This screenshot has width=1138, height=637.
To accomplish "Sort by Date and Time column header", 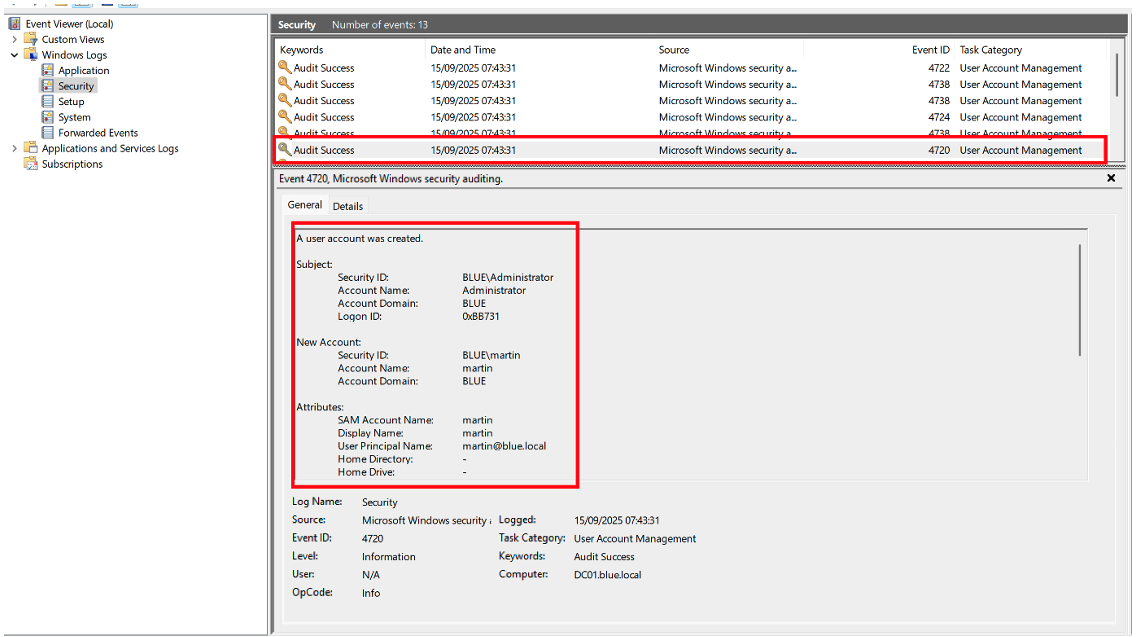I will point(461,50).
